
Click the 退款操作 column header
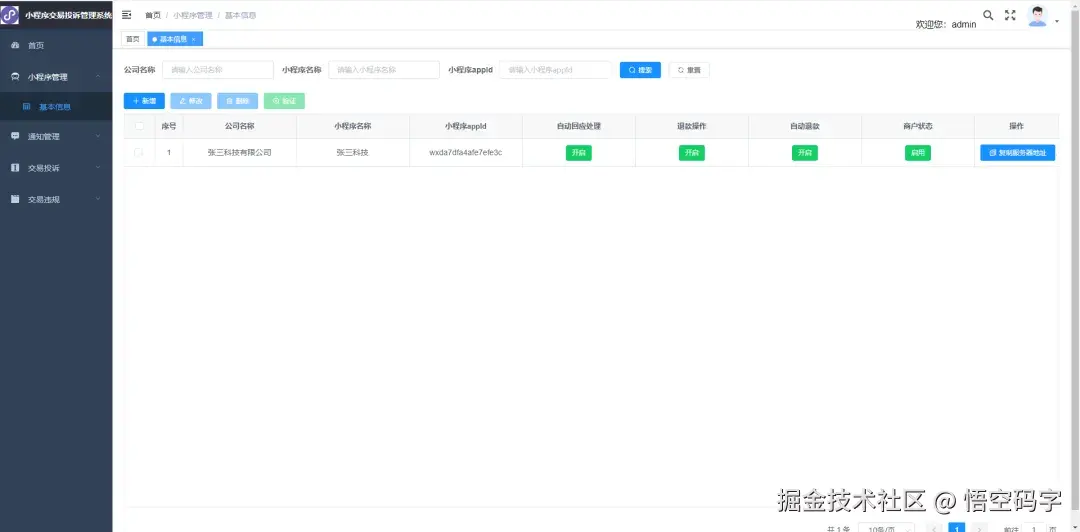click(692, 126)
